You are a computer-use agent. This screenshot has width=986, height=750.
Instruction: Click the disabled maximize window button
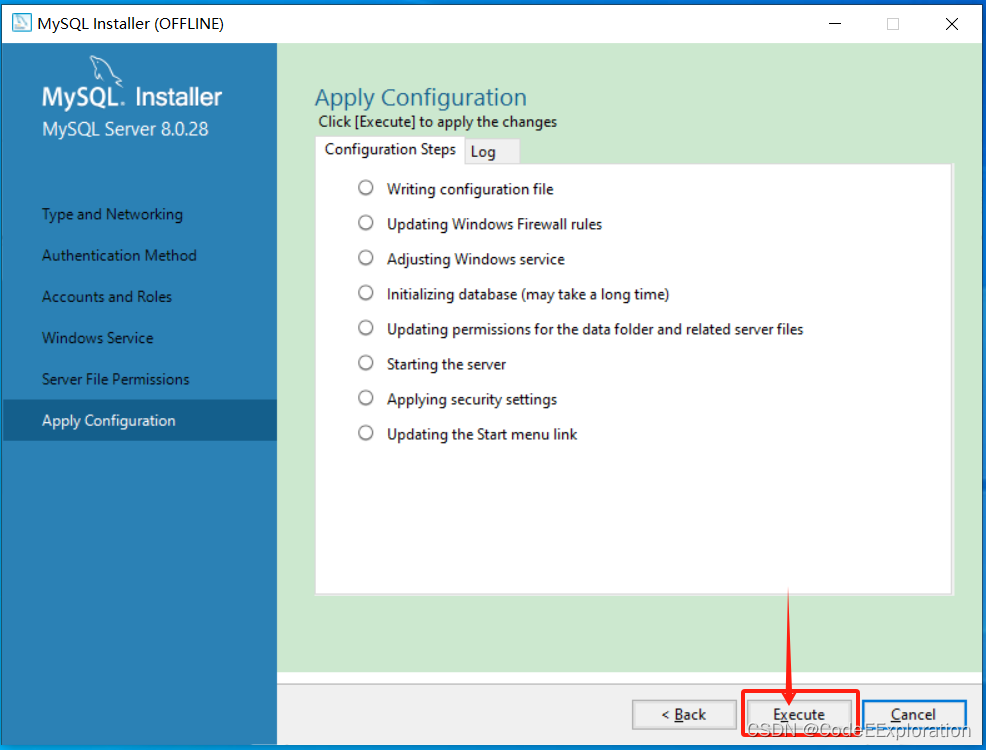coord(892,24)
